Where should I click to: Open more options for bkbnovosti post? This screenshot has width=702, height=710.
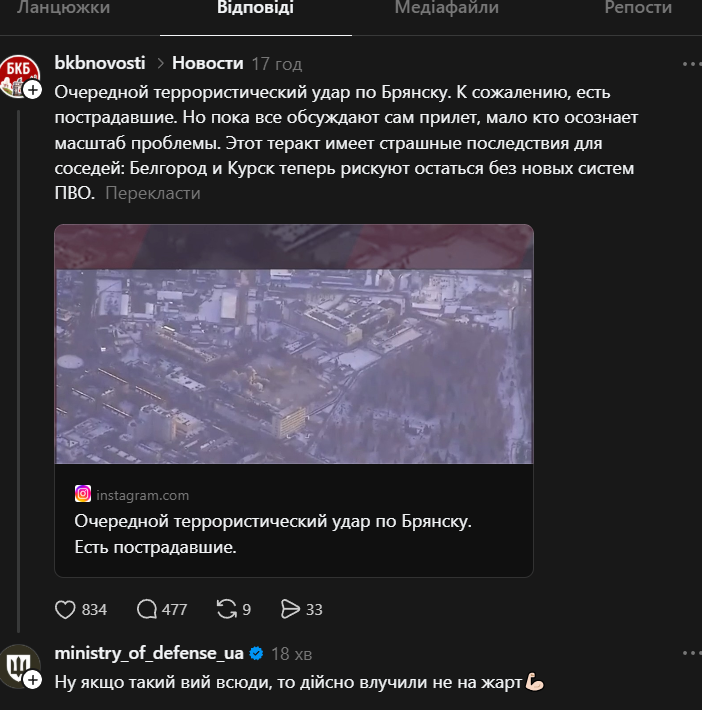[x=691, y=64]
